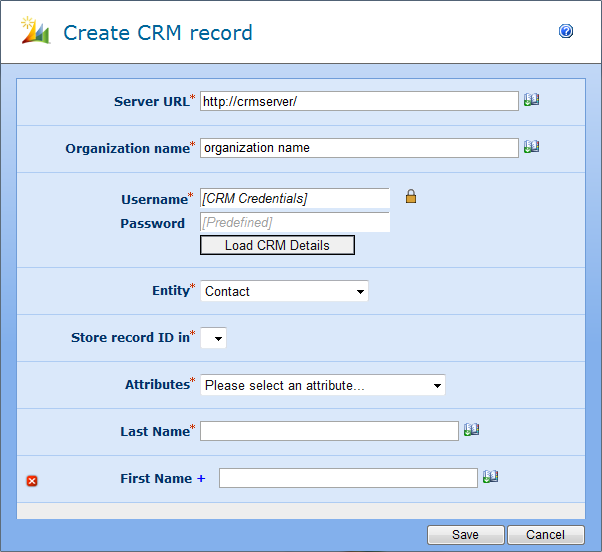Image resolution: width=602 pixels, height=552 pixels.
Task: Click the CRM logo in the title
Action: 35,32
